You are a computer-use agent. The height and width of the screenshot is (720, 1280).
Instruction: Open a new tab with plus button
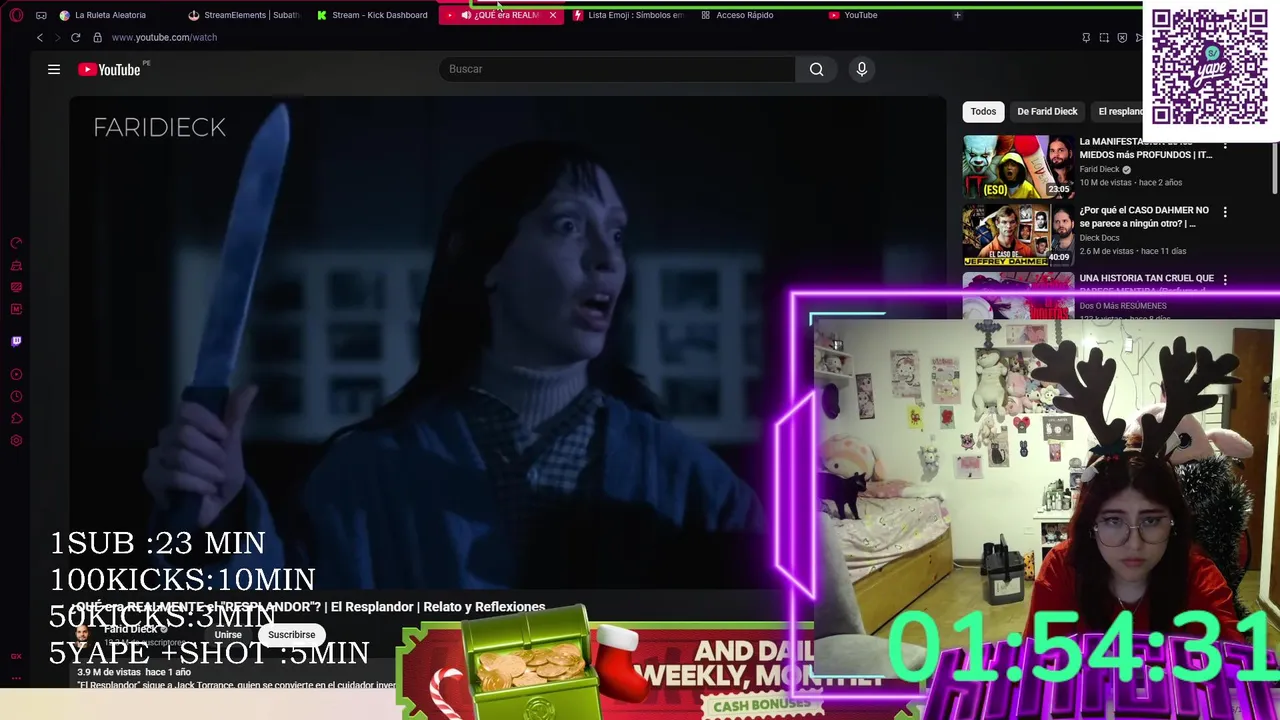[x=957, y=15]
